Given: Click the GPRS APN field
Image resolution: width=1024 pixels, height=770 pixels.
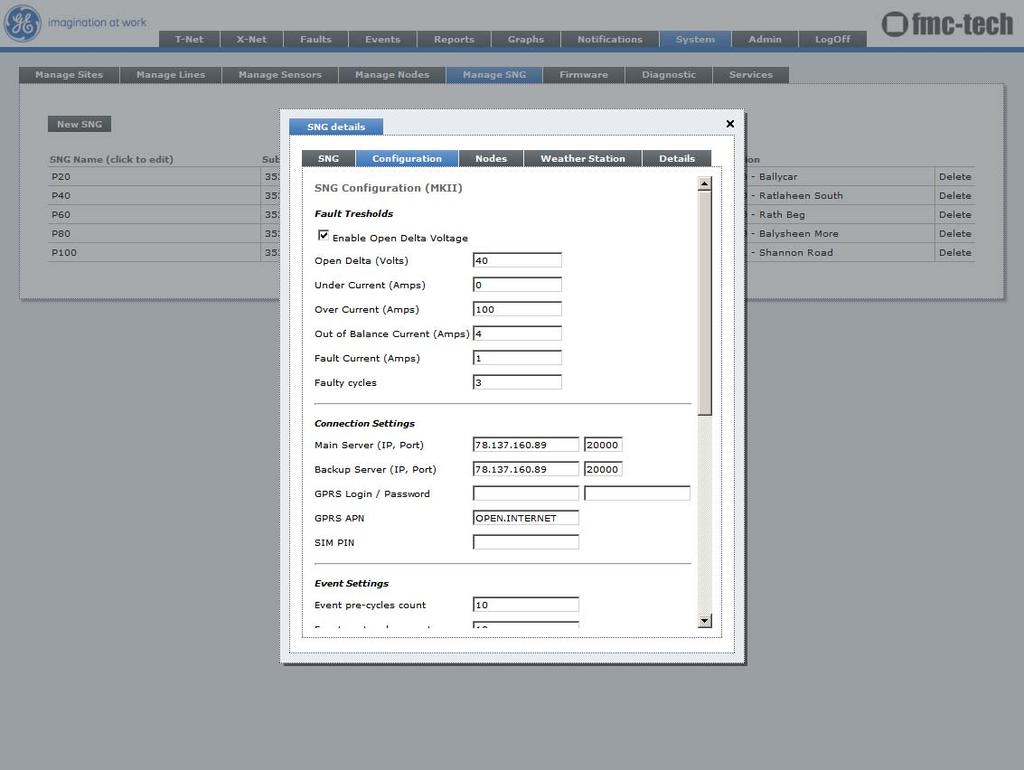Looking at the screenshot, I should pyautogui.click(x=526, y=518).
